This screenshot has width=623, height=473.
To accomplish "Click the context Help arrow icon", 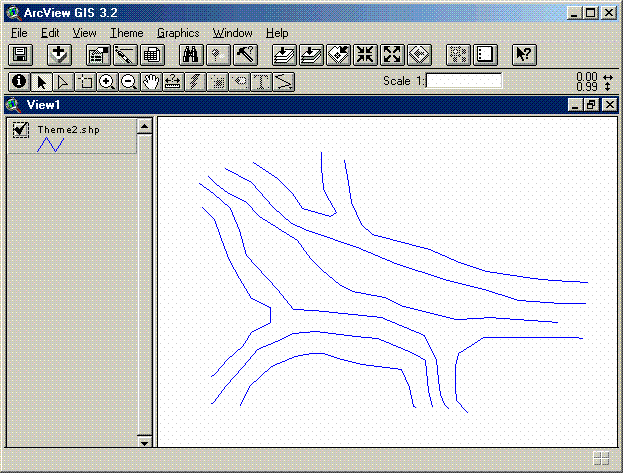I will 524,55.
